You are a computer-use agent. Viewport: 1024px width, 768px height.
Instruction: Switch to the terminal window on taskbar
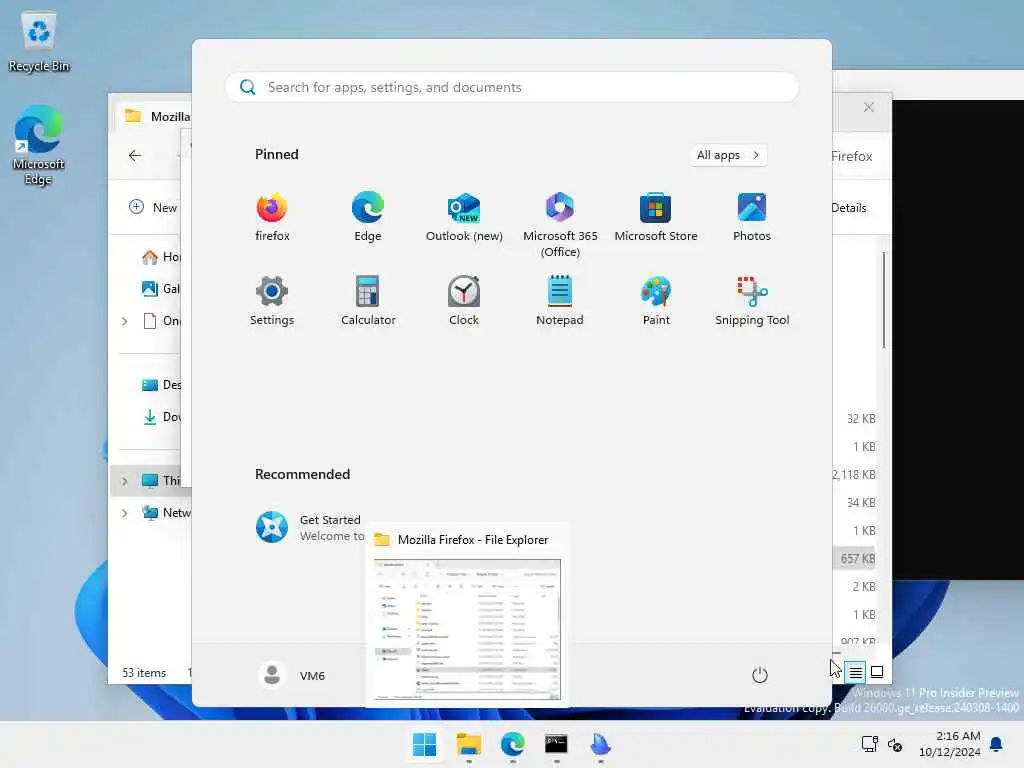(x=556, y=744)
